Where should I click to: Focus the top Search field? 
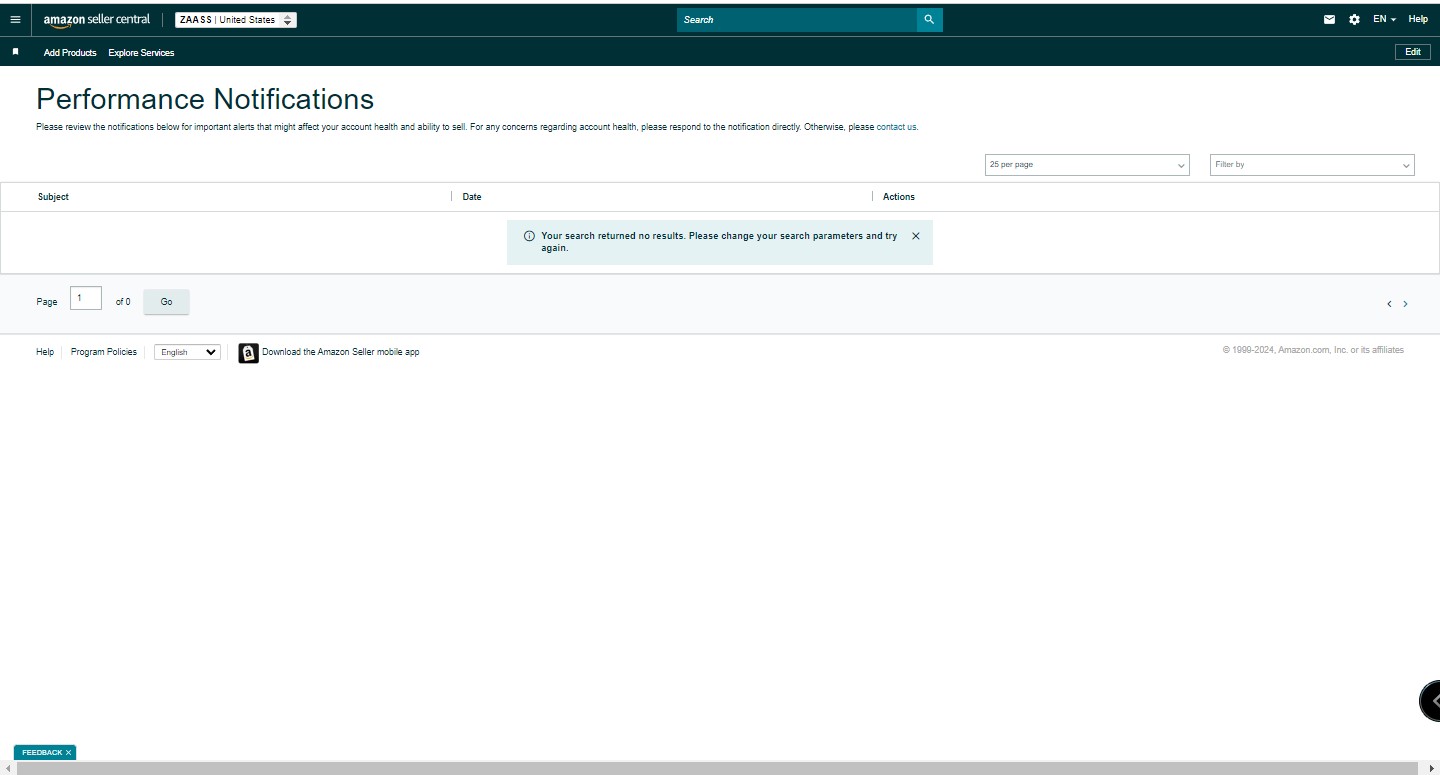[797, 20]
